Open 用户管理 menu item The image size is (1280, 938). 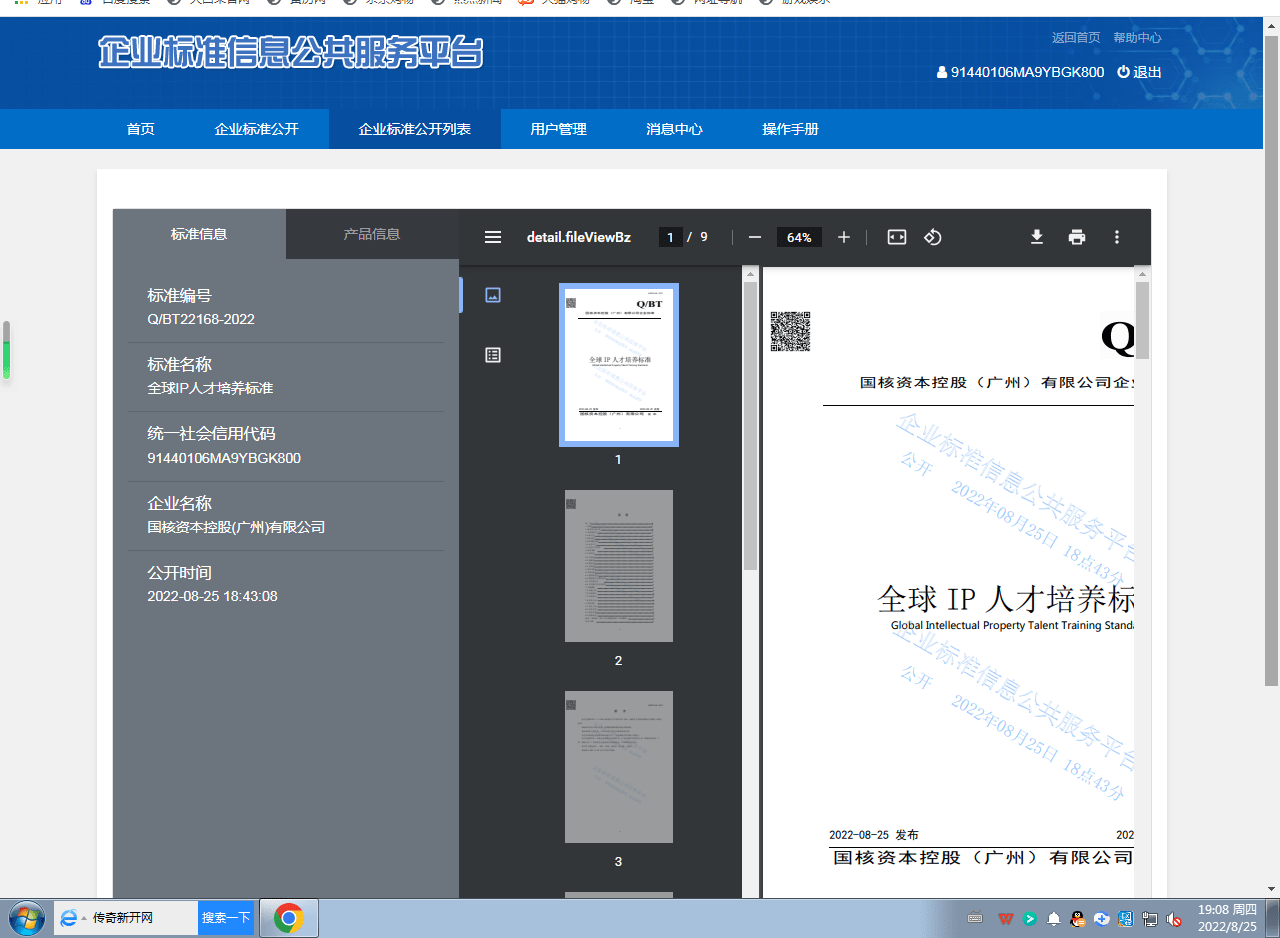pos(559,129)
